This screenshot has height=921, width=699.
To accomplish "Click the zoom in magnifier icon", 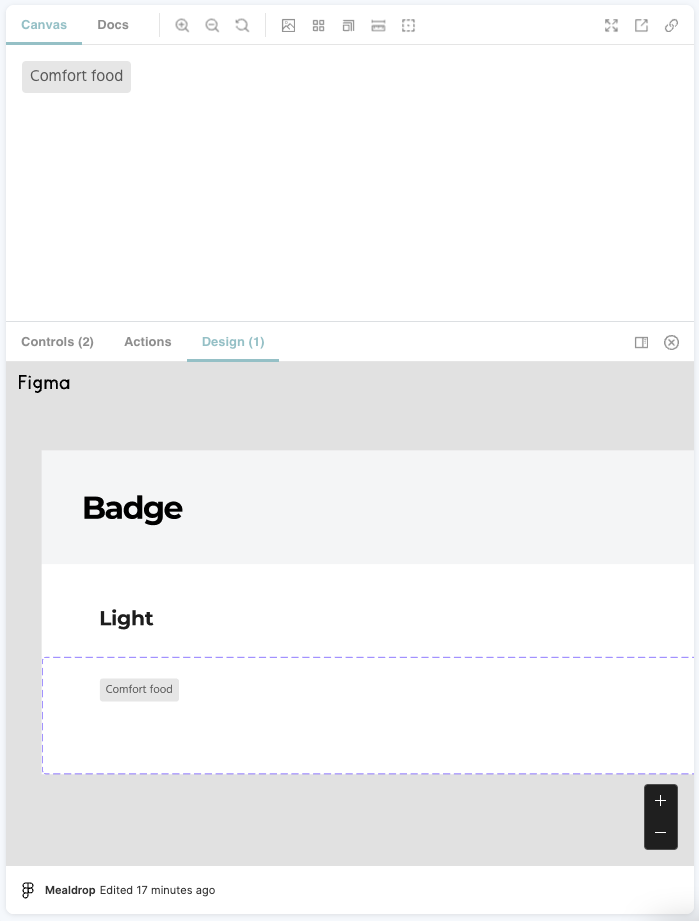I will [x=182, y=25].
